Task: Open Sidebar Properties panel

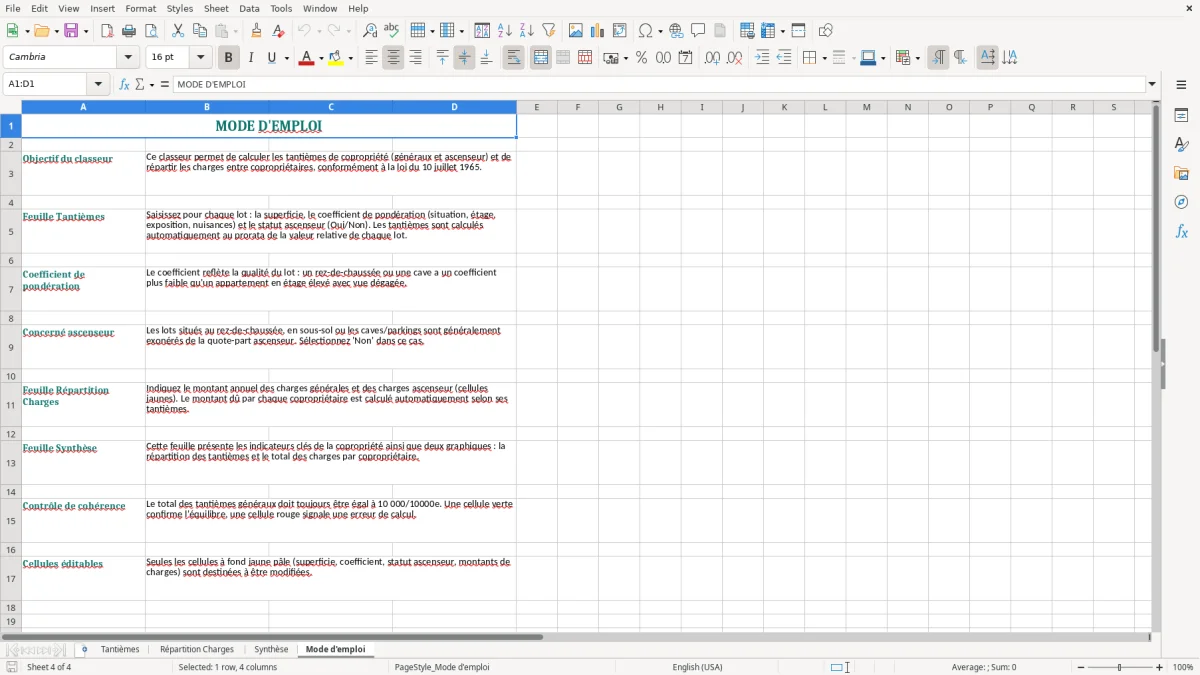Action: pyautogui.click(x=1181, y=116)
